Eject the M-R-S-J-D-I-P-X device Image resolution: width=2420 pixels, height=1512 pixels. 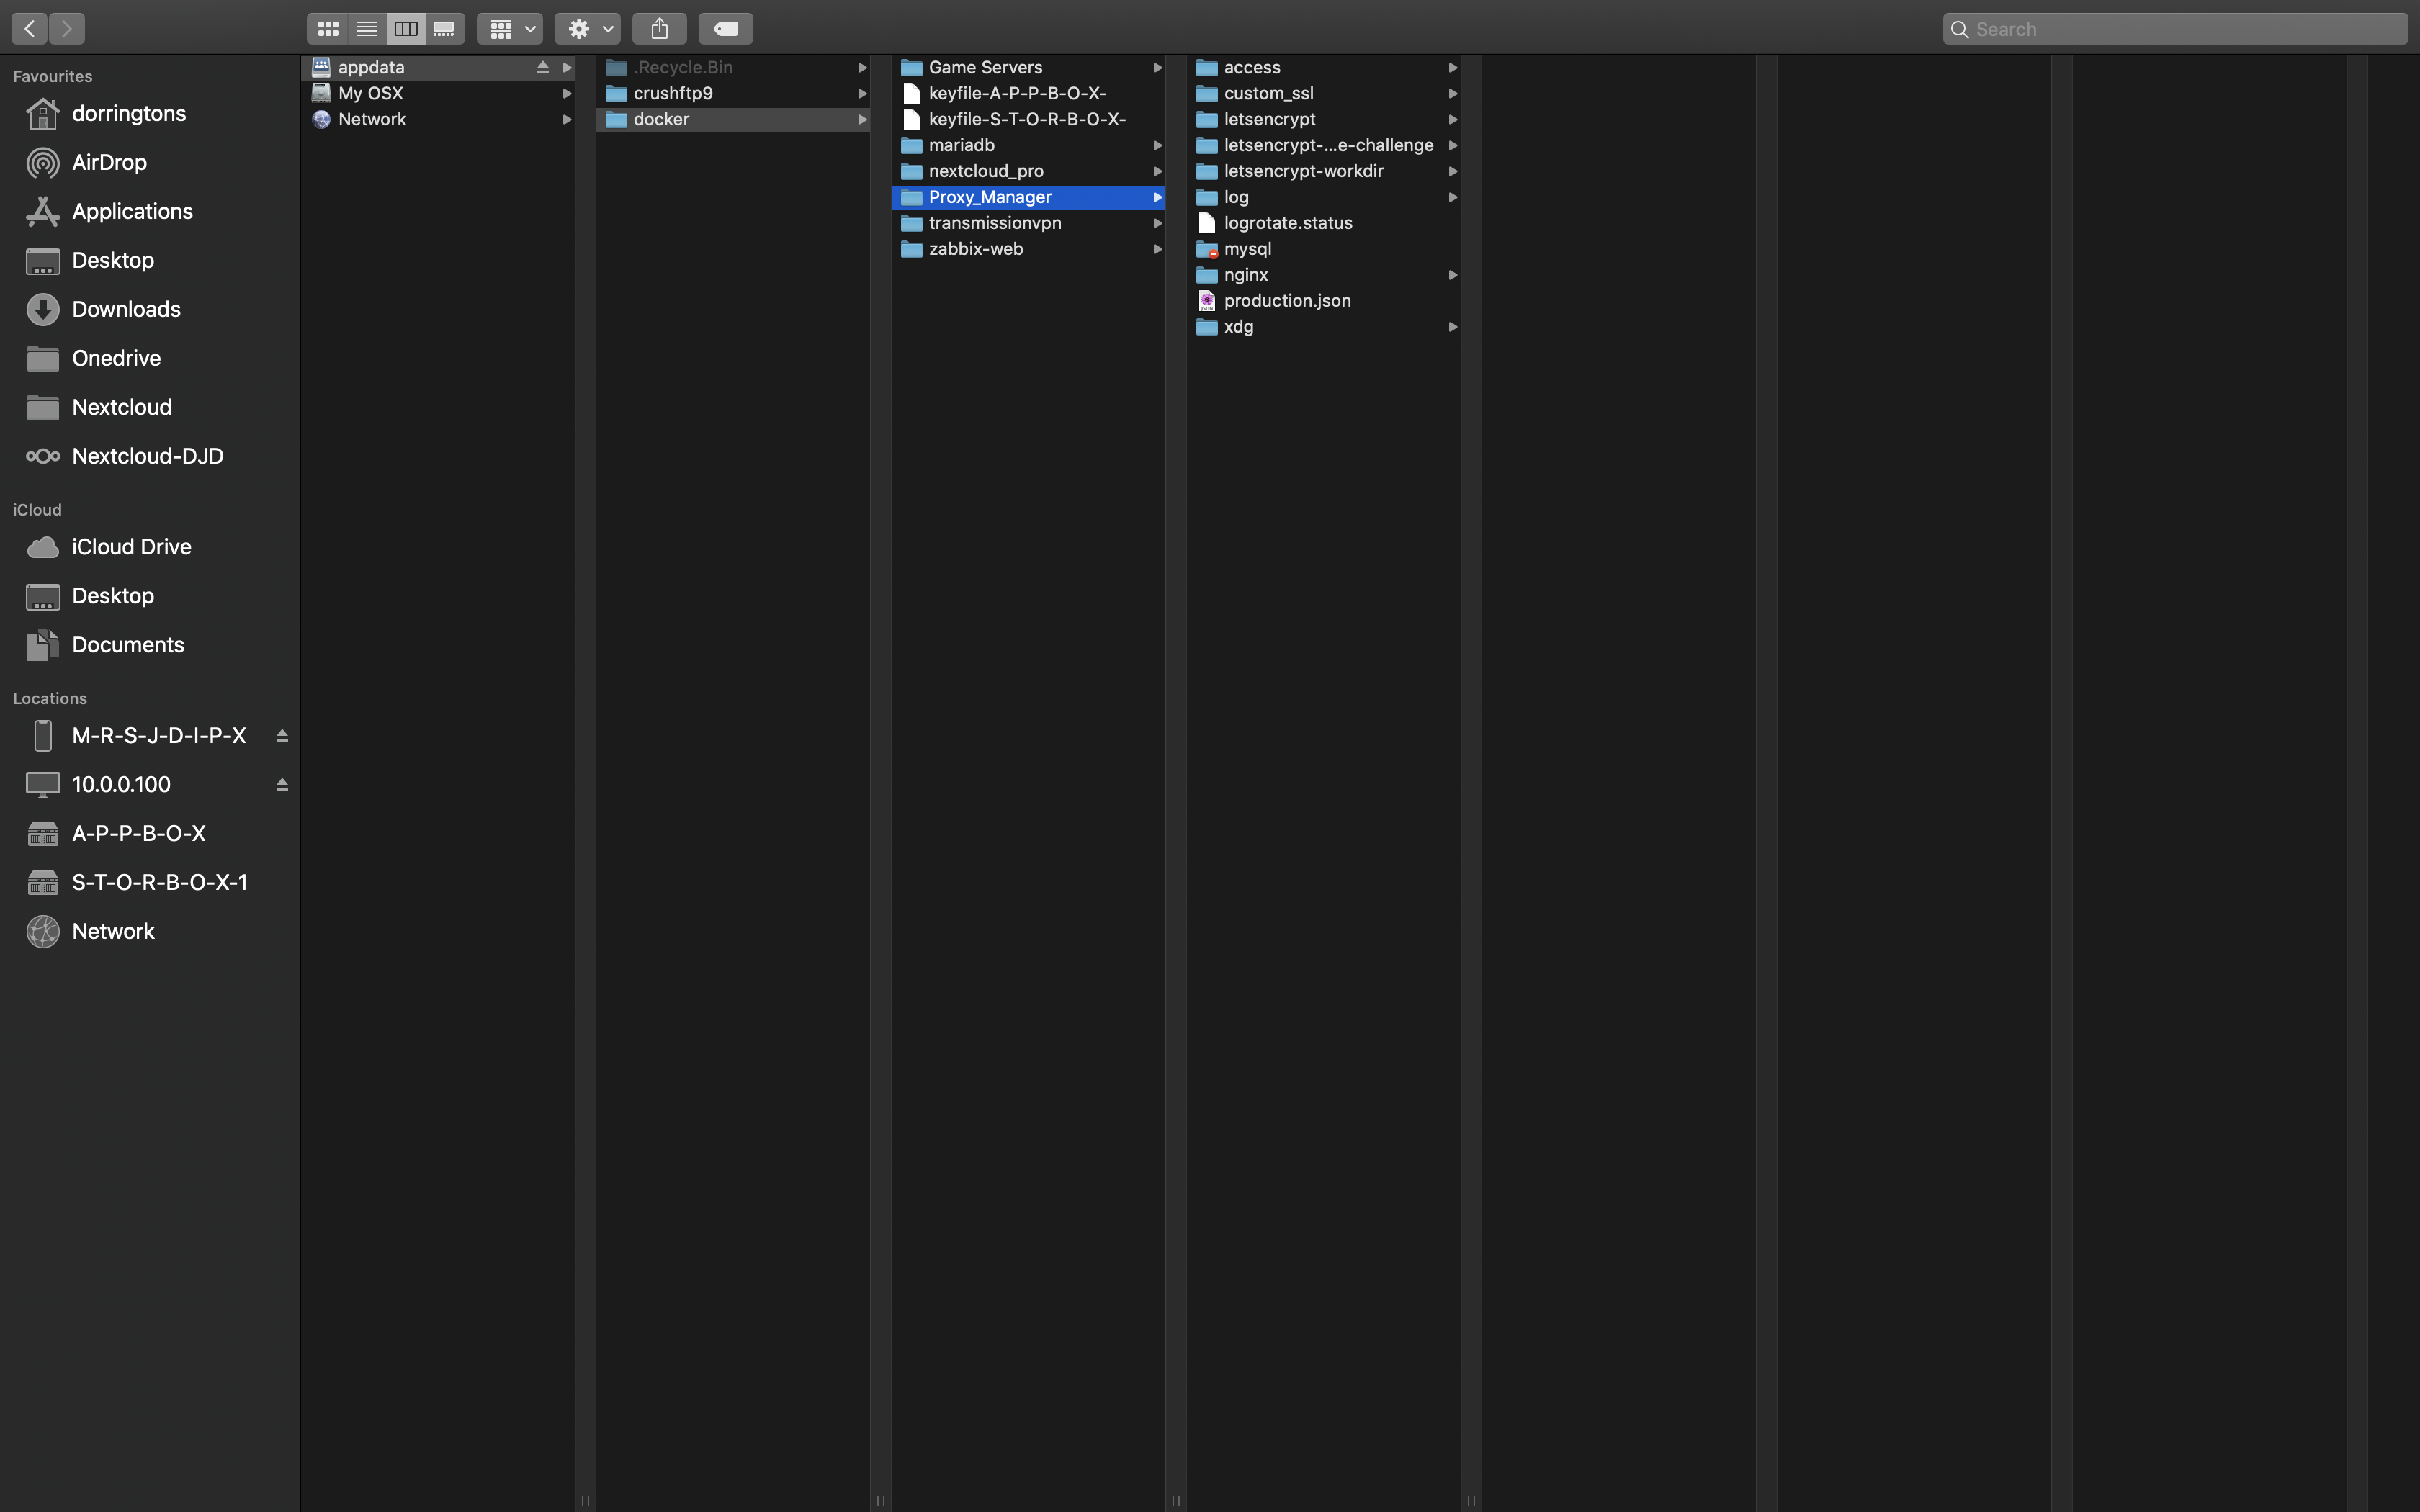coord(282,735)
